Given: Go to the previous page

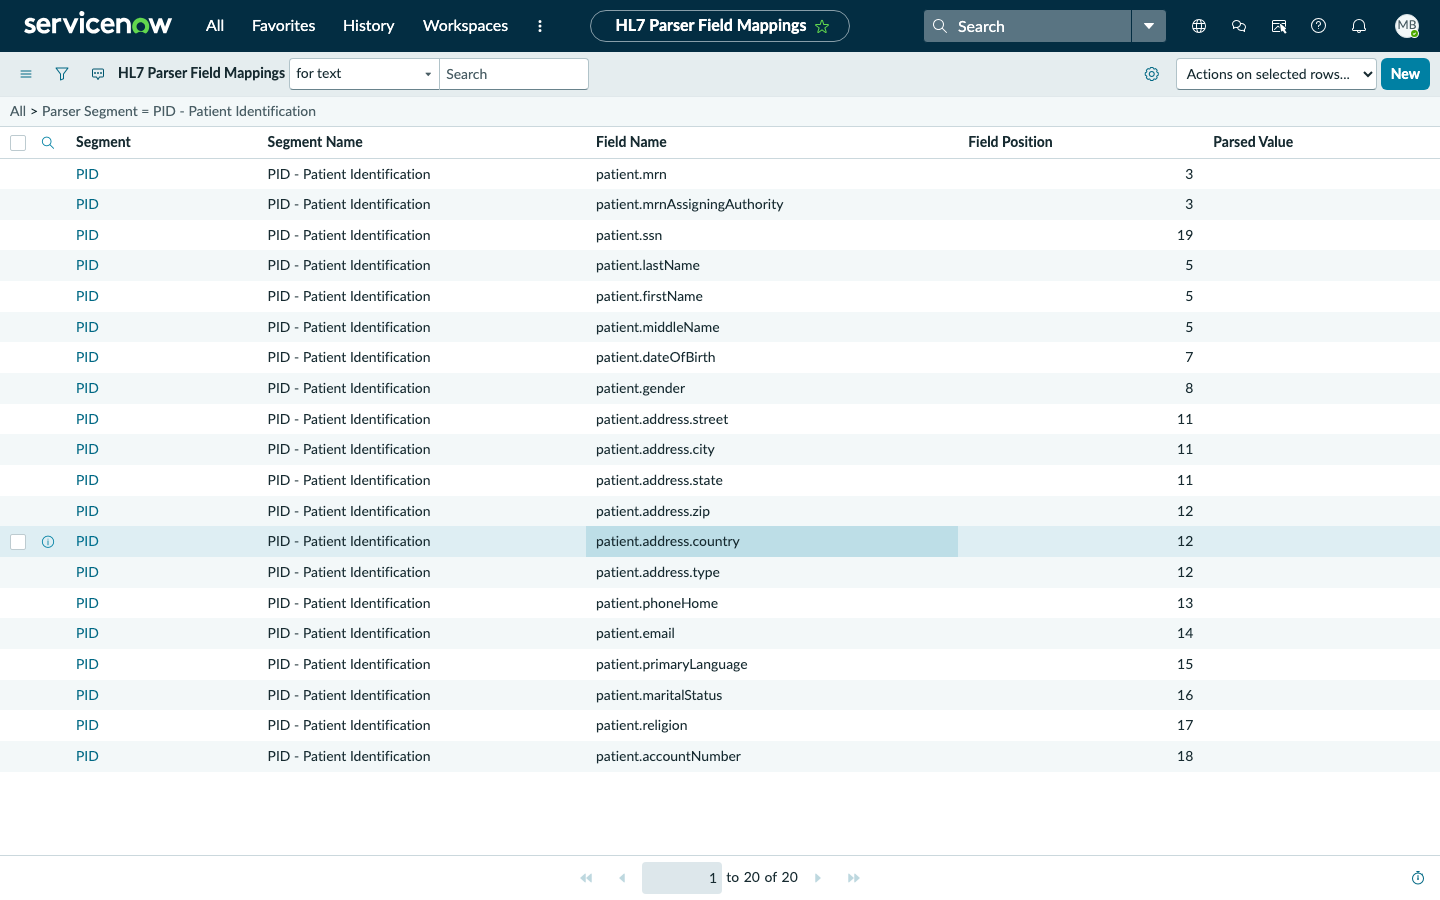Looking at the screenshot, I should click(622, 878).
